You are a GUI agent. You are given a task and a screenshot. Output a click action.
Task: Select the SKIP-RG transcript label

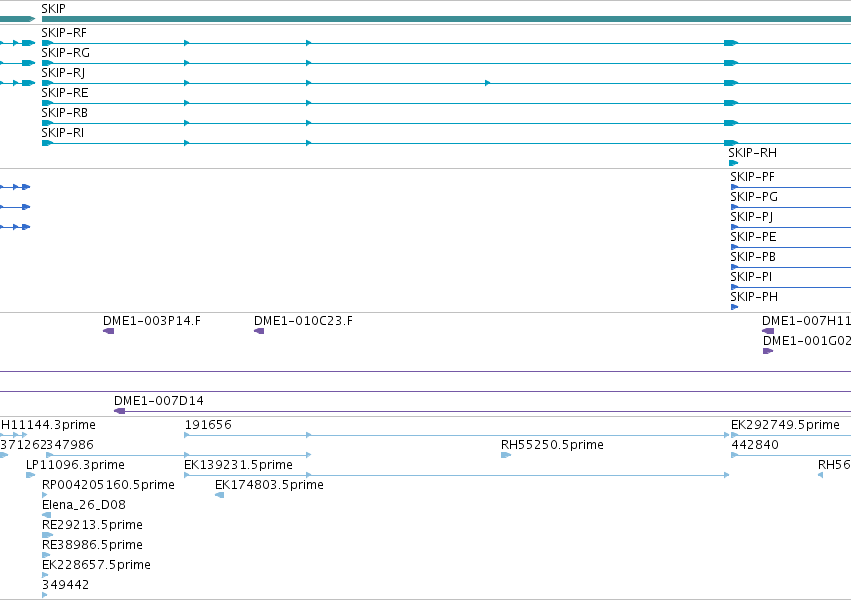pyautogui.click(x=66, y=53)
